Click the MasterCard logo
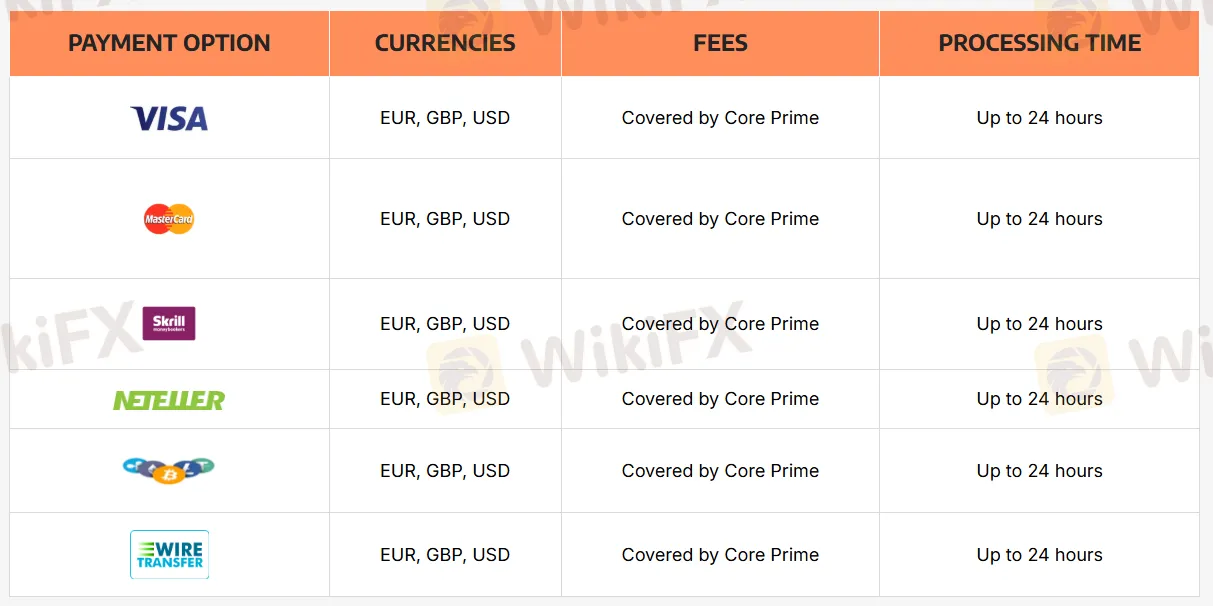The height and width of the screenshot is (606, 1213). click(169, 219)
